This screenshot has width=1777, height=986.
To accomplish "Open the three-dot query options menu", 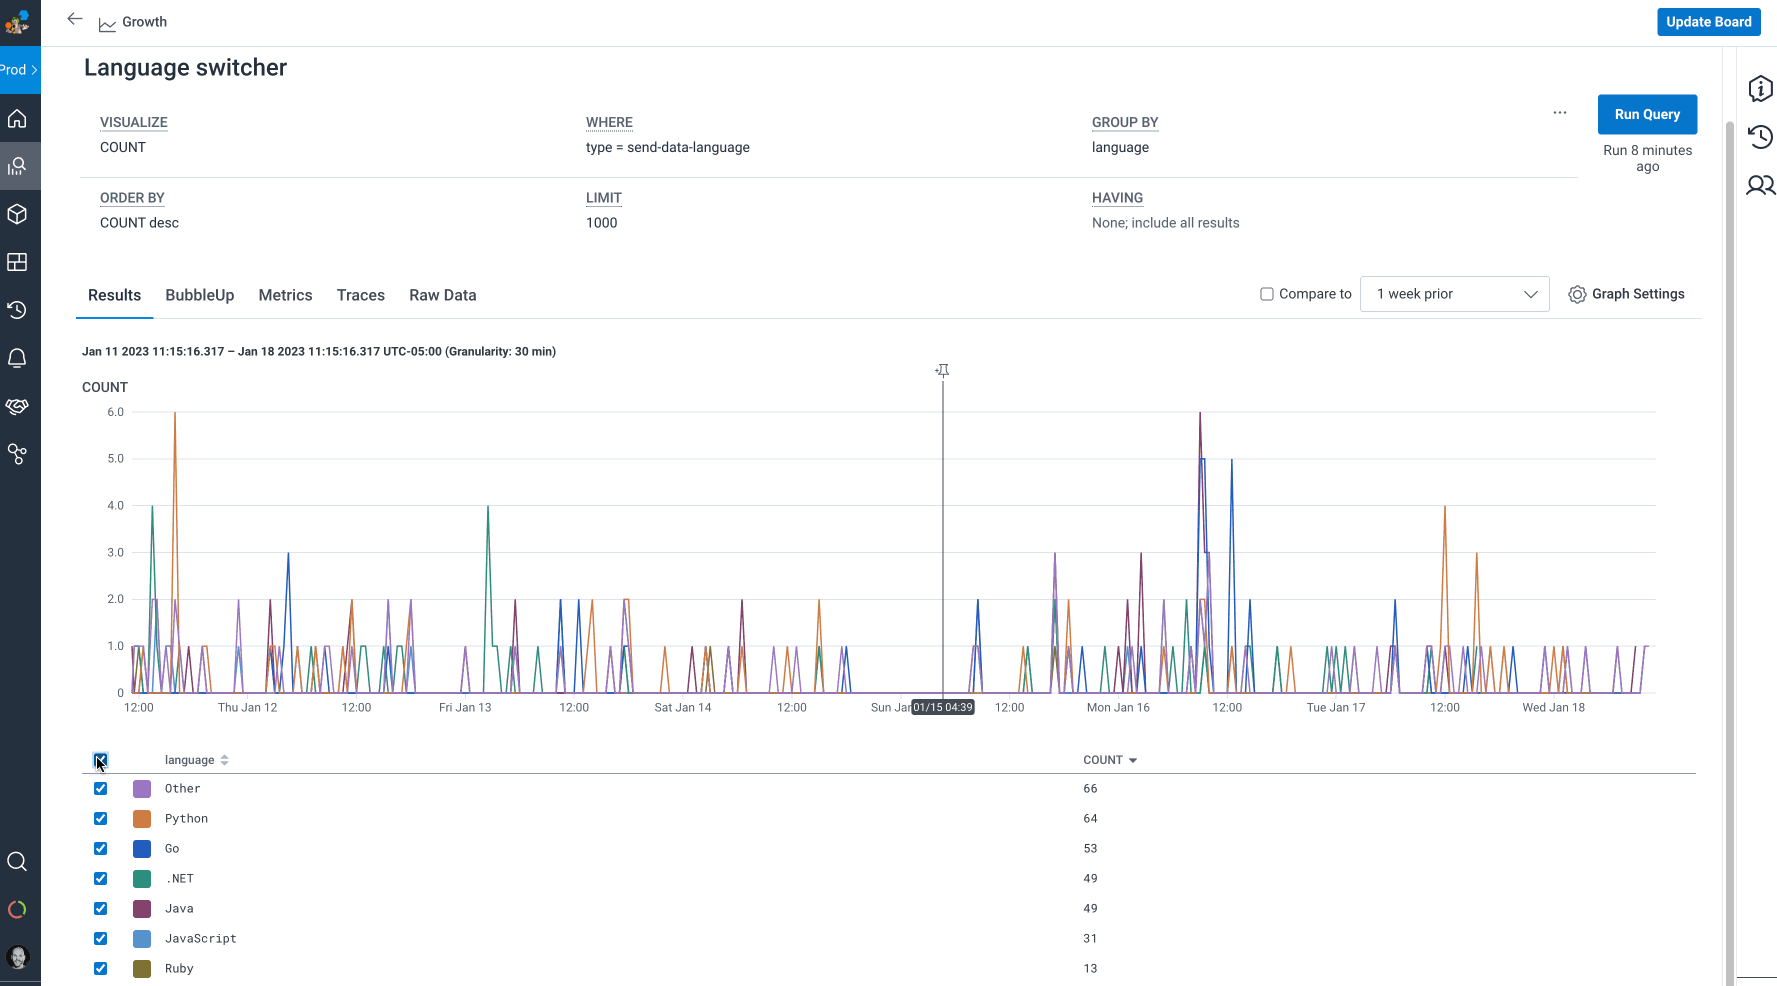I will point(1559,113).
